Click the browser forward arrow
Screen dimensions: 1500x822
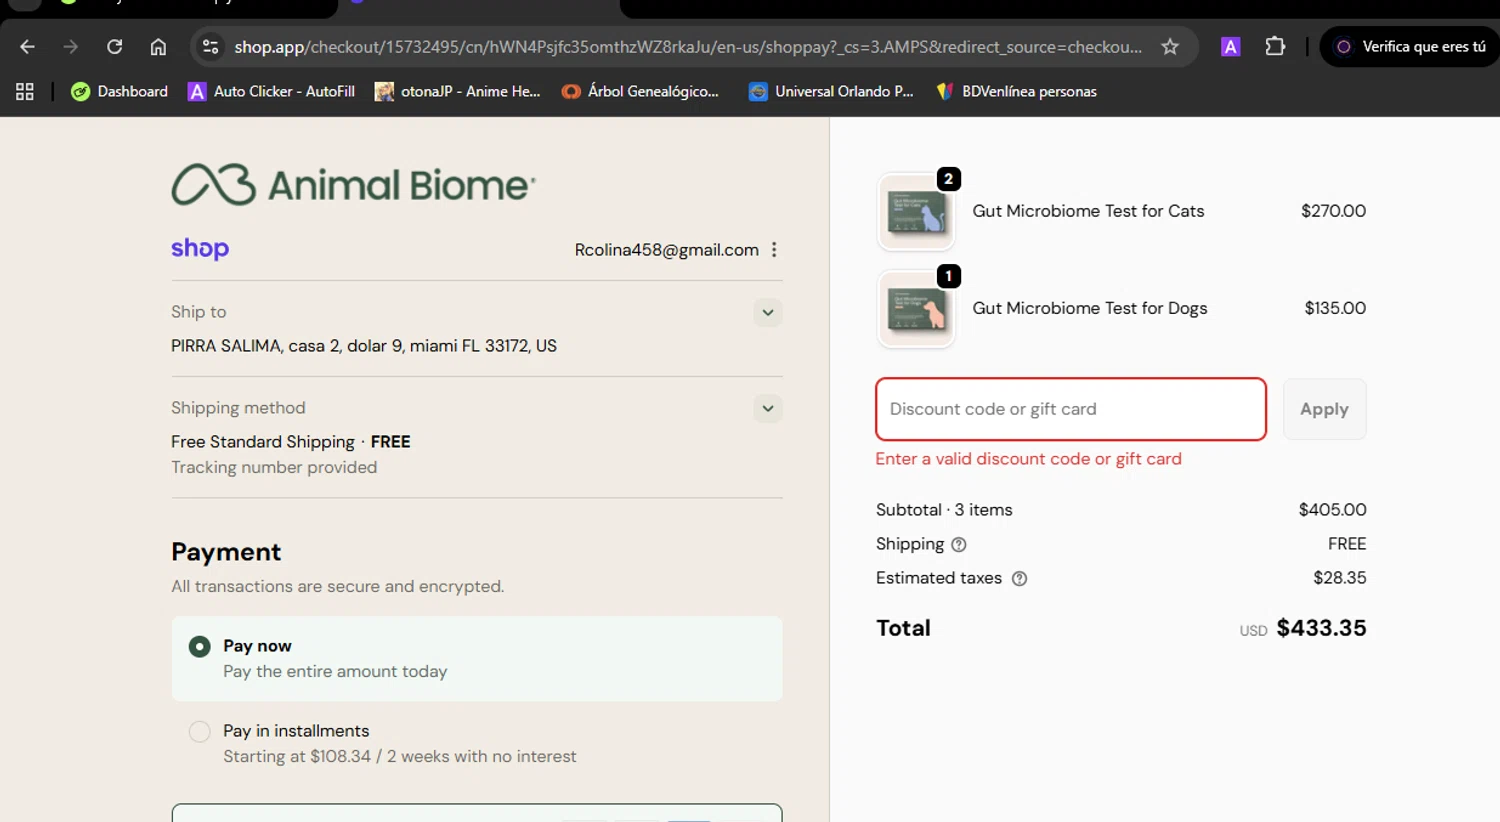70,47
